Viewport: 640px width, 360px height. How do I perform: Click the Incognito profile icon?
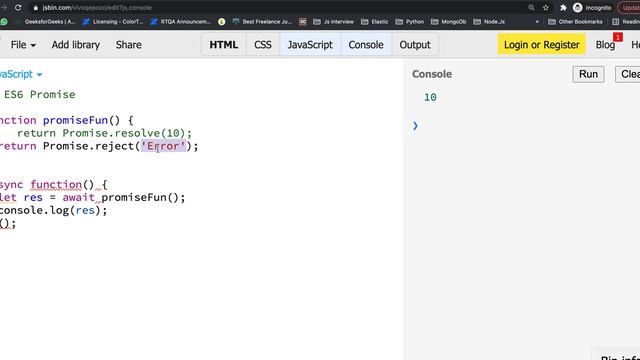point(578,8)
